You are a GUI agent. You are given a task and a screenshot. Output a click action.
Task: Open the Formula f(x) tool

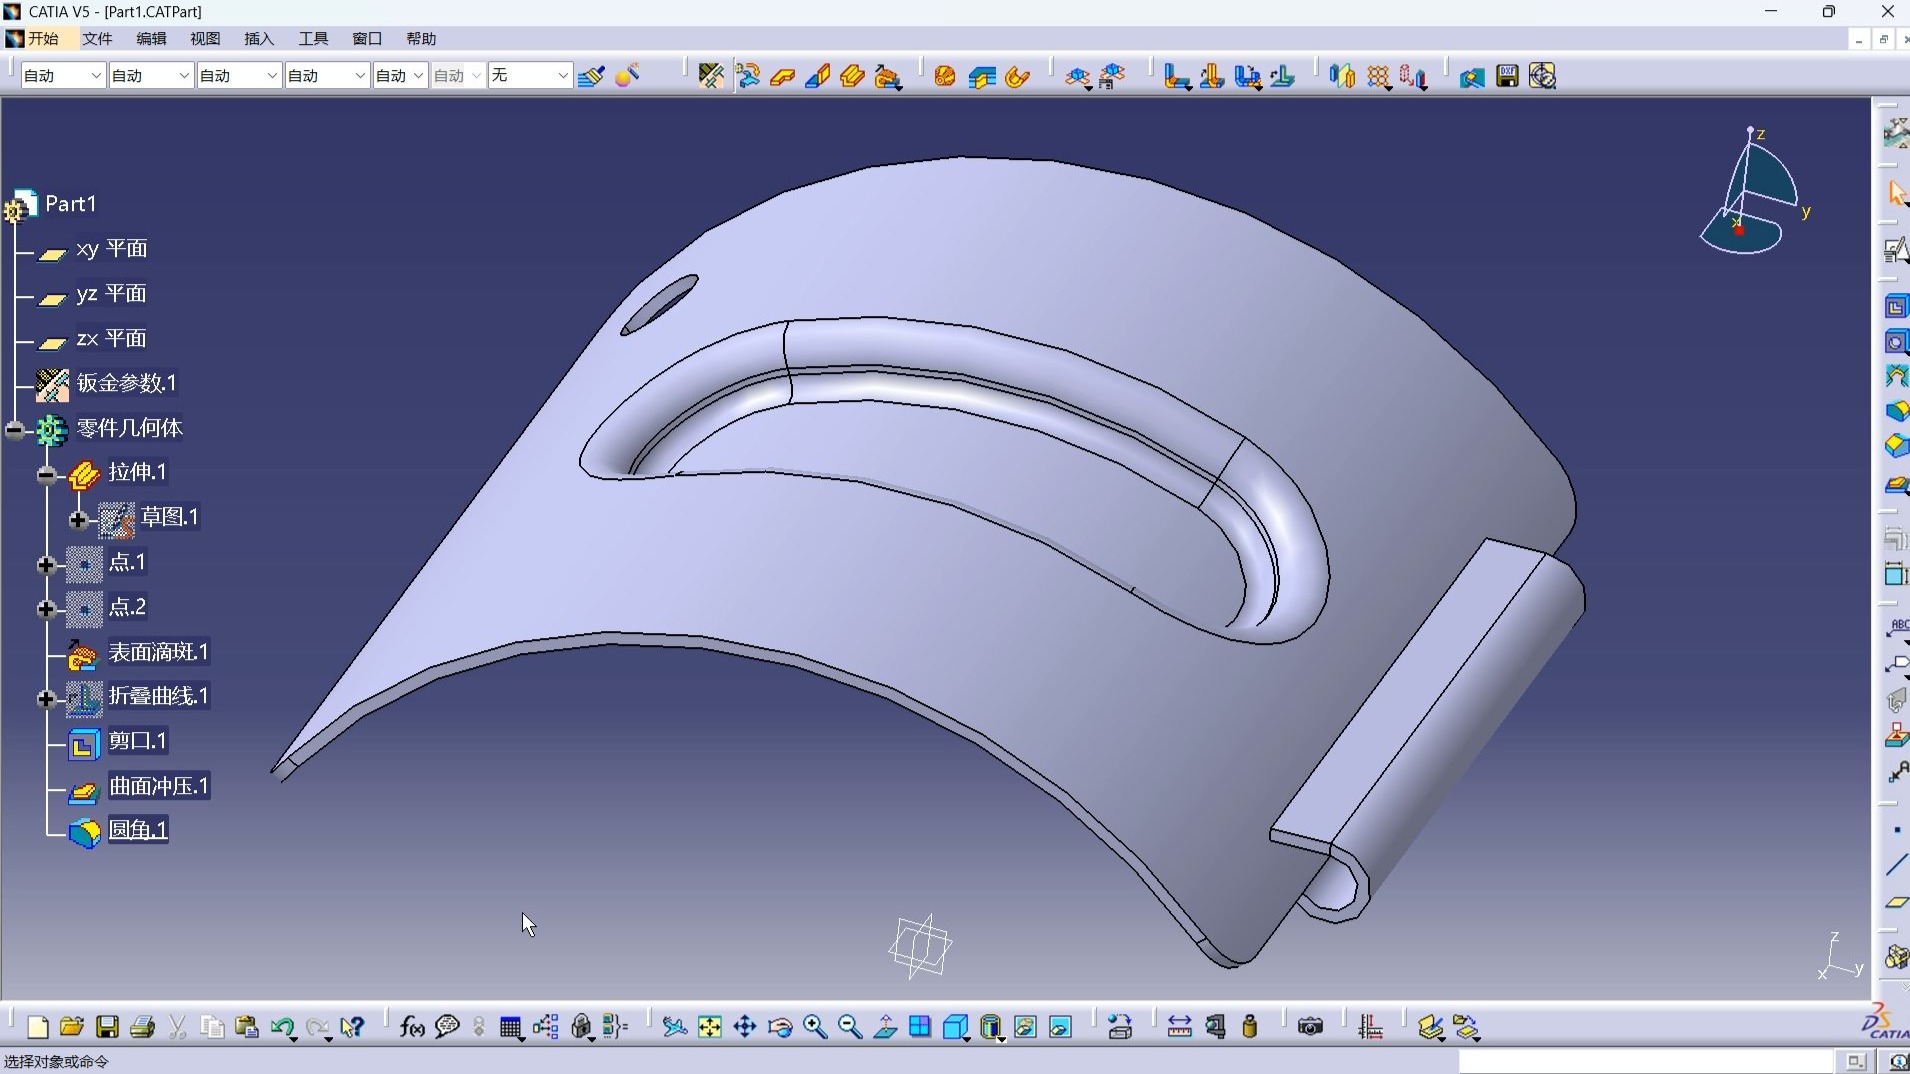pos(412,1027)
